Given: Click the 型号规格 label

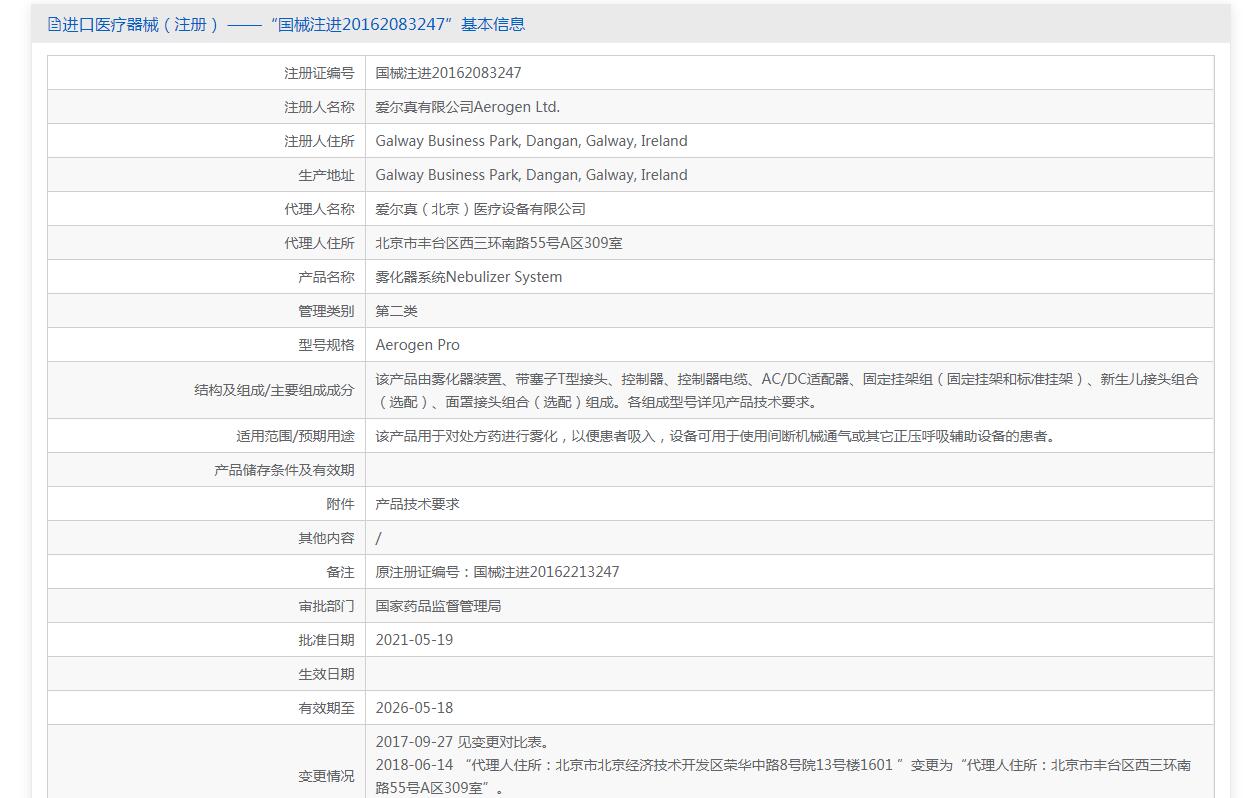Looking at the screenshot, I should [x=326, y=345].
